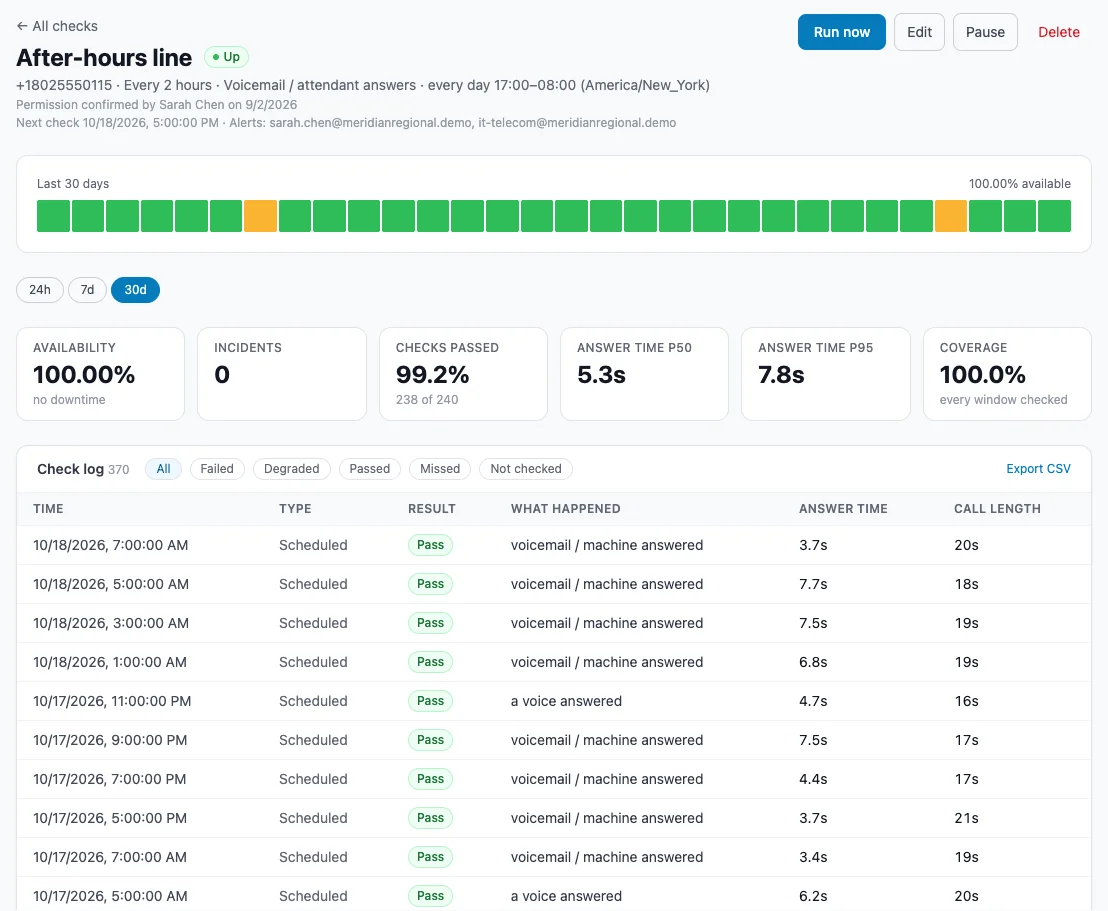Filter check log by Missed

[440, 469]
